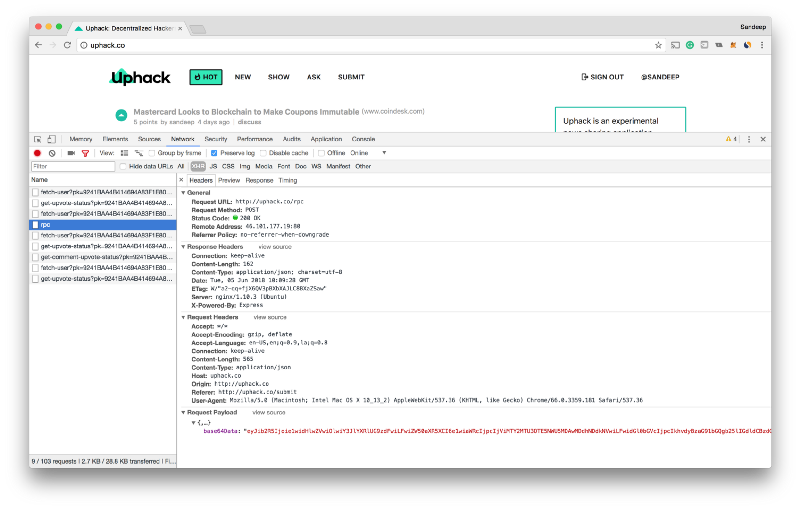Toggle the device toolbar icon
The width and height of the screenshot is (800, 509).
(x=52, y=139)
